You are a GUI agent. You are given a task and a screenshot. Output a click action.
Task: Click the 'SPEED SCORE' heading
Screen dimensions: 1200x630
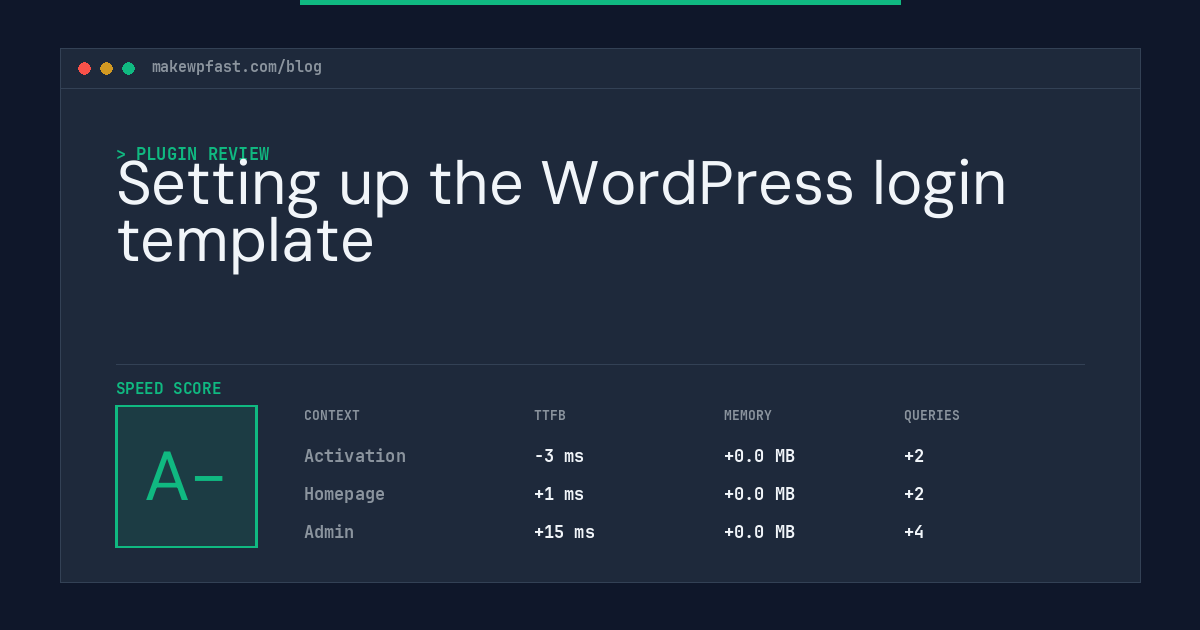click(169, 389)
